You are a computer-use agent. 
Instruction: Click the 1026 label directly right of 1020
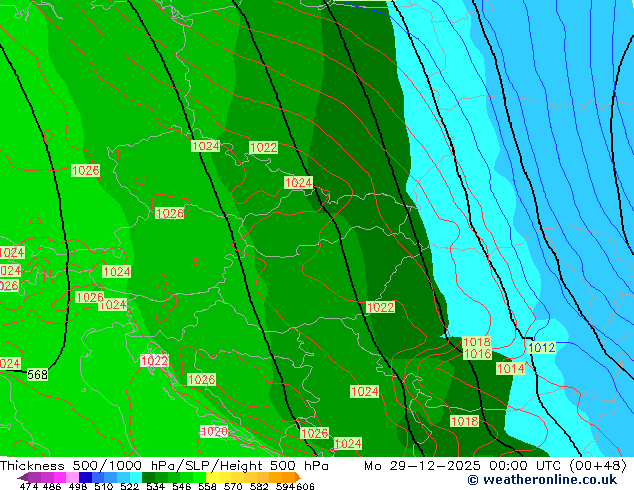pos(314,433)
